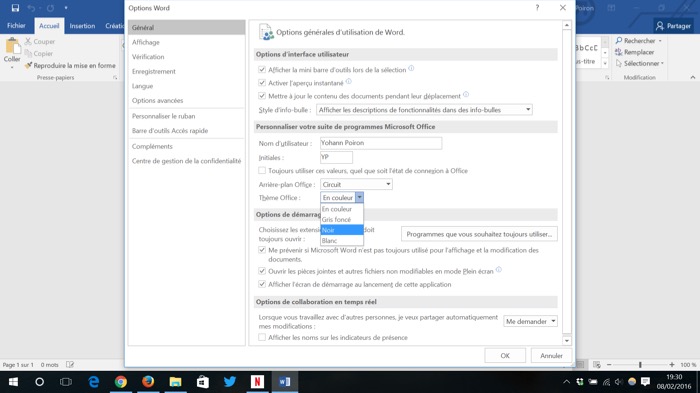This screenshot has width=700, height=393.
Task: Open Task View on taskbar
Action: 66,382
